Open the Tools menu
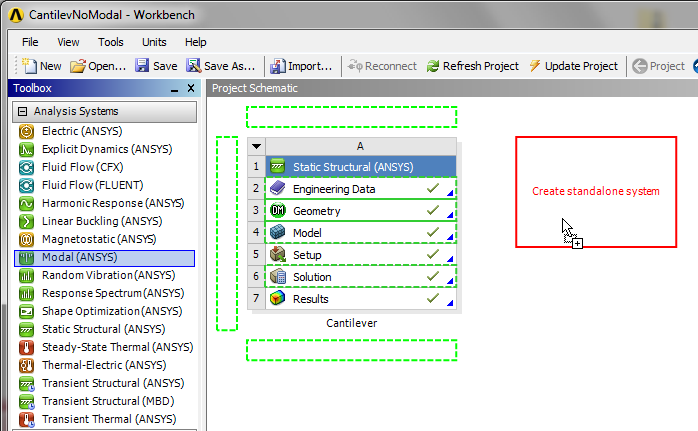The width and height of the screenshot is (698, 431). 110,42
